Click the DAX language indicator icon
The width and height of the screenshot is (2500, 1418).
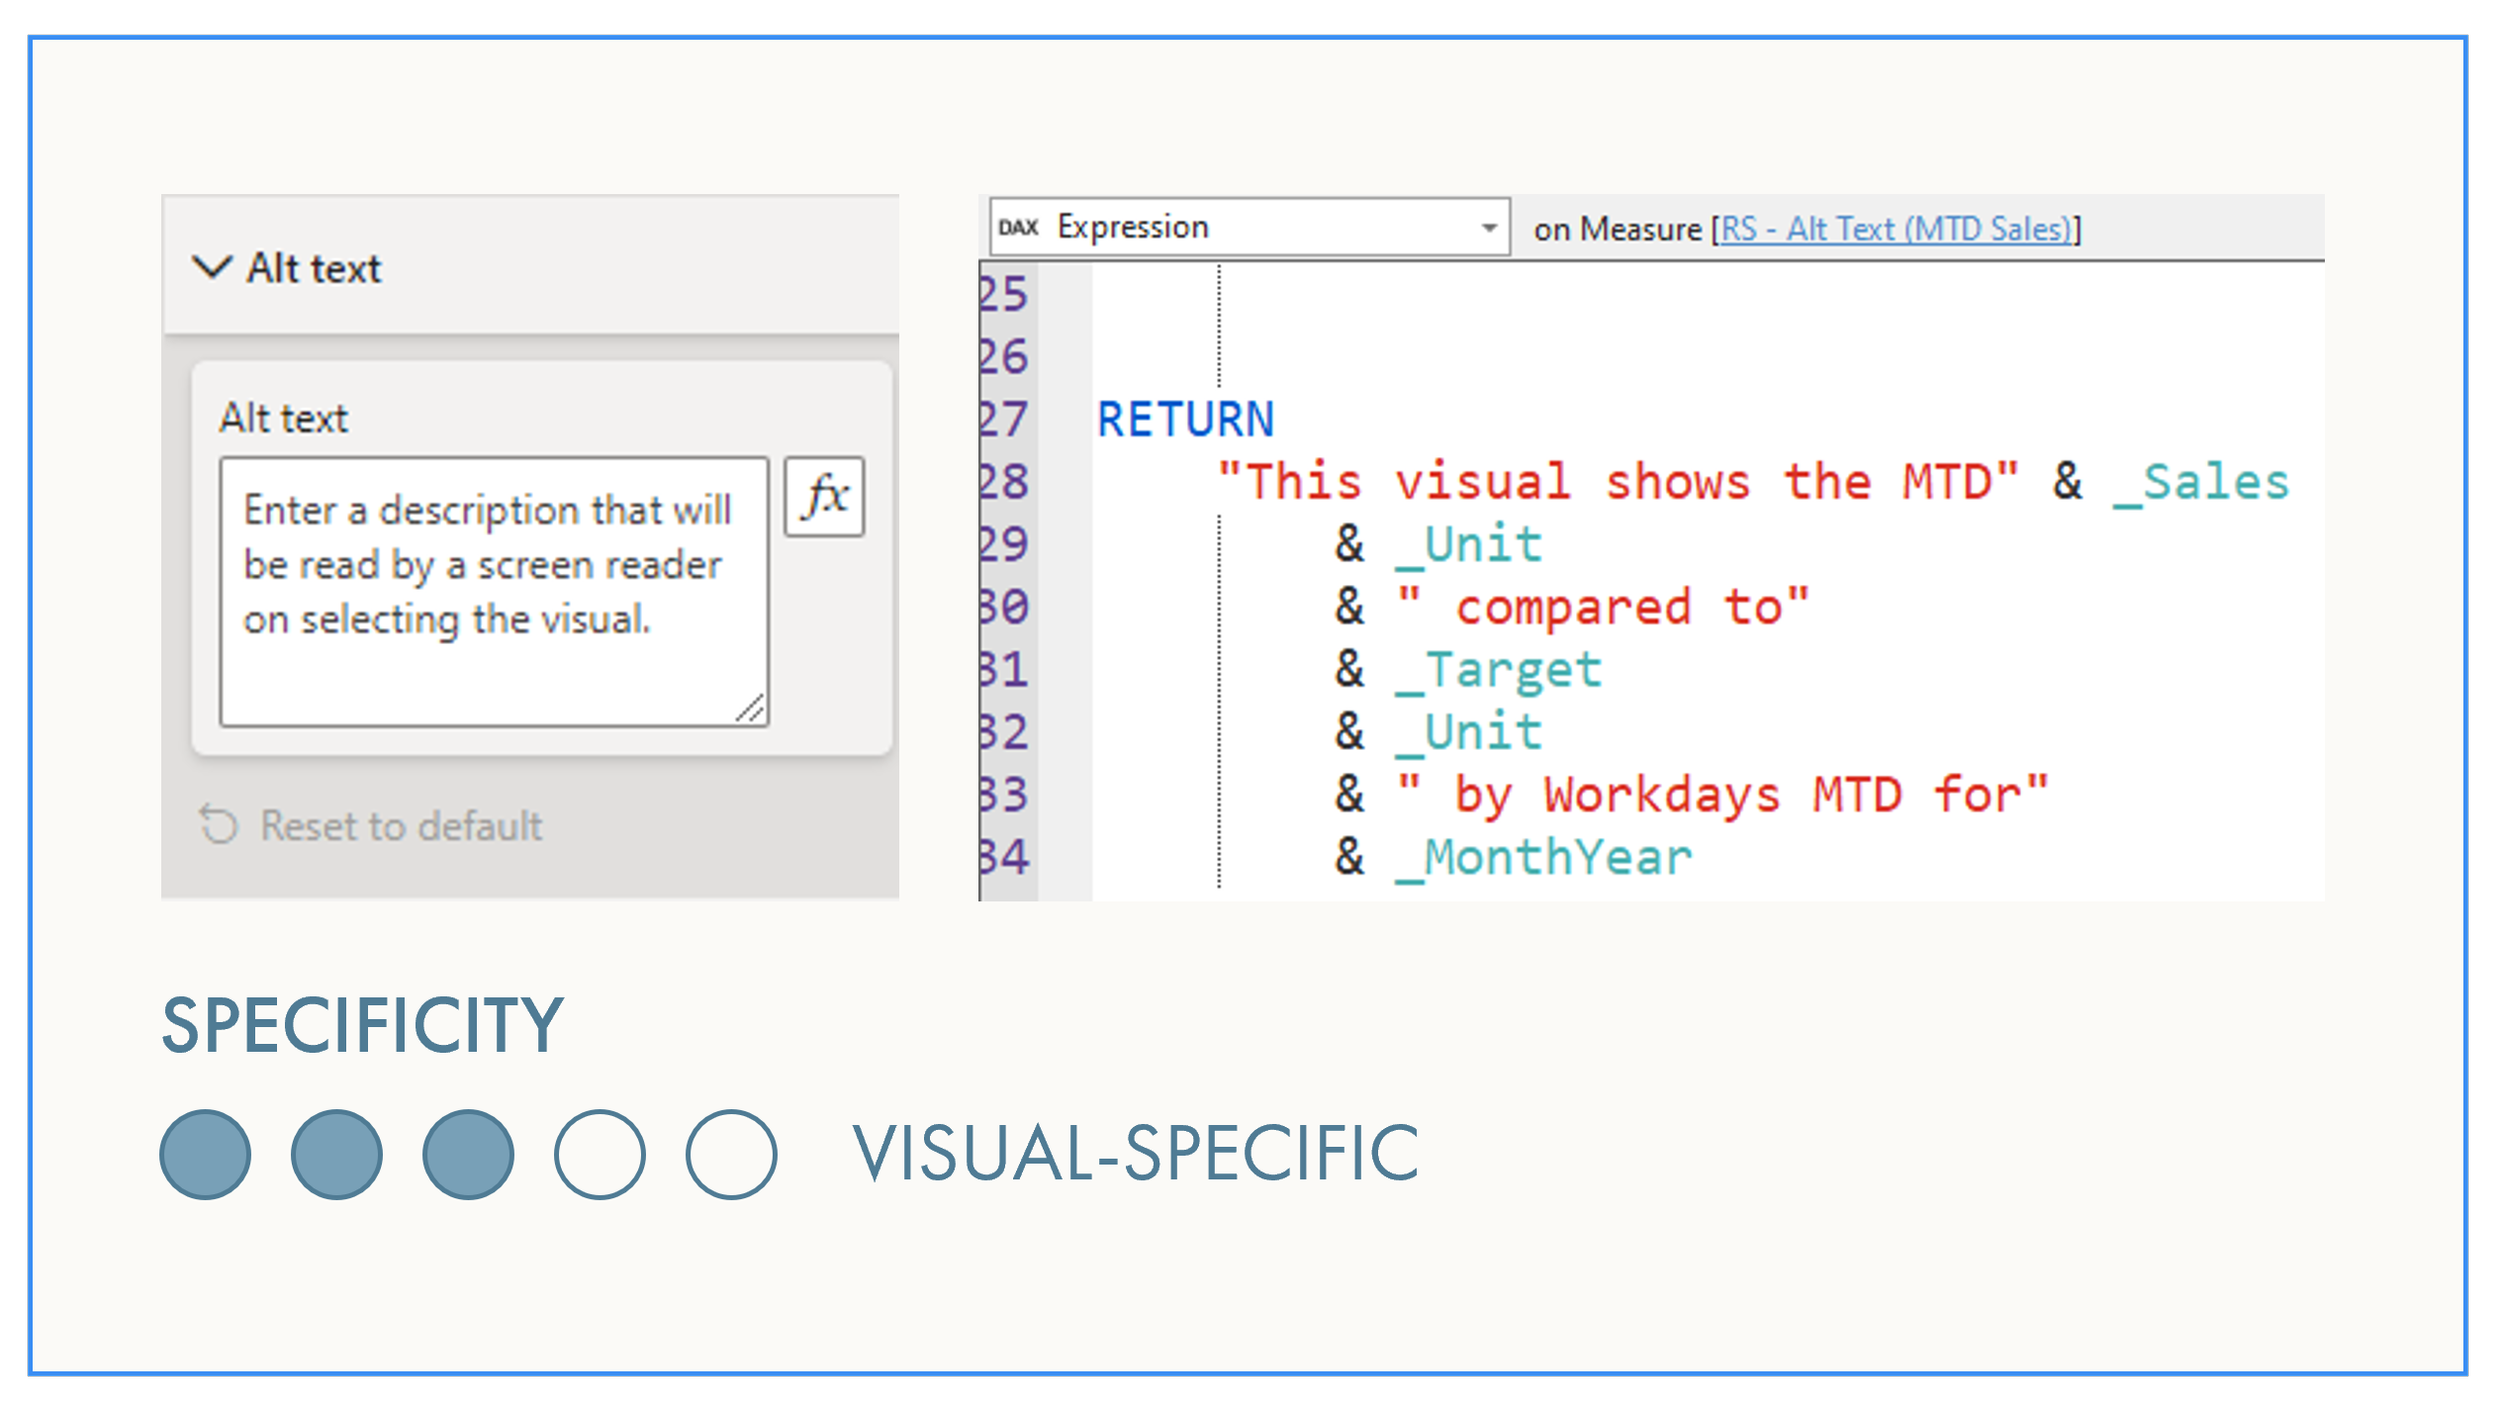[x=1021, y=227]
